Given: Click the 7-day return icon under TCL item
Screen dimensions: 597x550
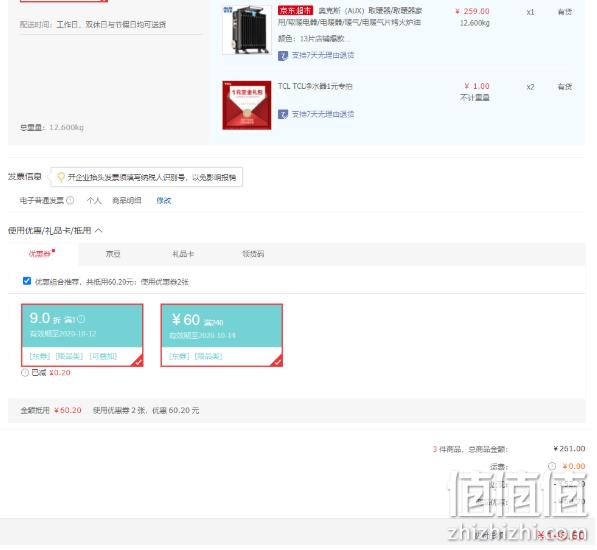Looking at the screenshot, I should click(283, 114).
